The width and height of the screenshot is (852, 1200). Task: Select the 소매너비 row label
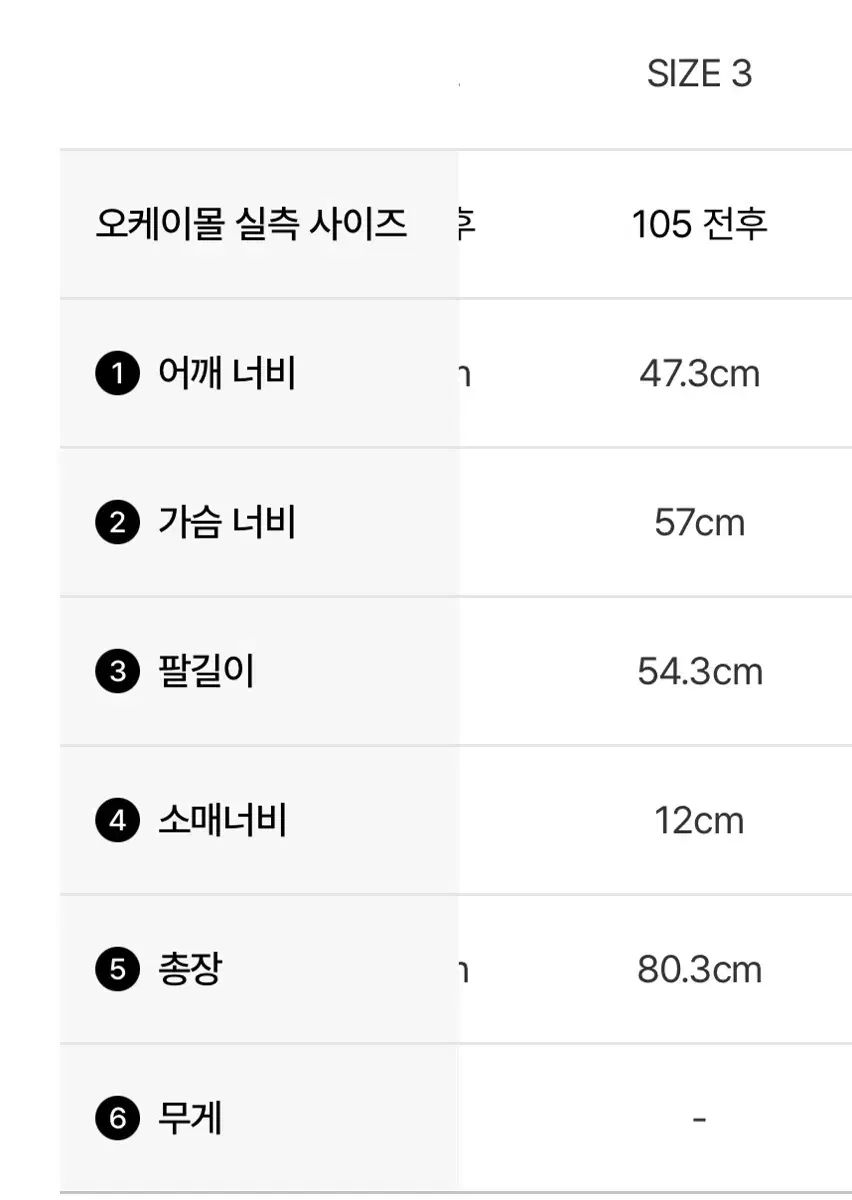[x=222, y=820]
